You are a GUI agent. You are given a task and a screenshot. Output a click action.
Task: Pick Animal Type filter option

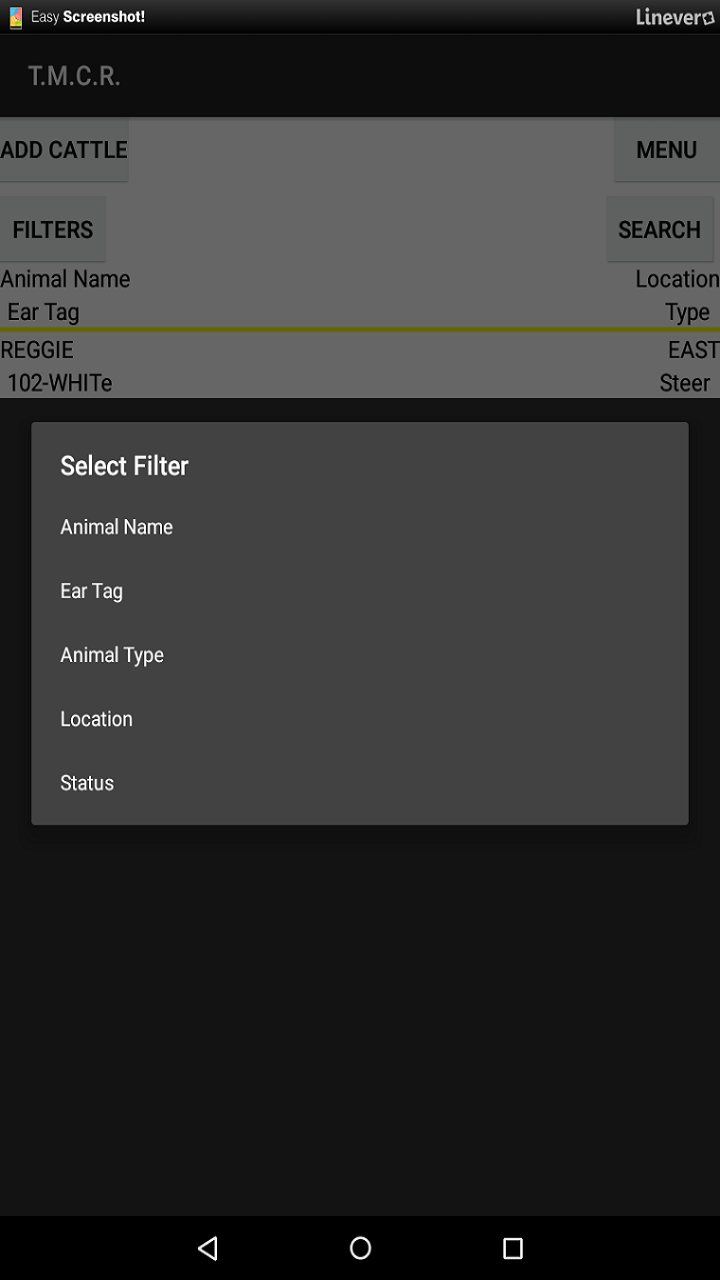tap(111, 655)
